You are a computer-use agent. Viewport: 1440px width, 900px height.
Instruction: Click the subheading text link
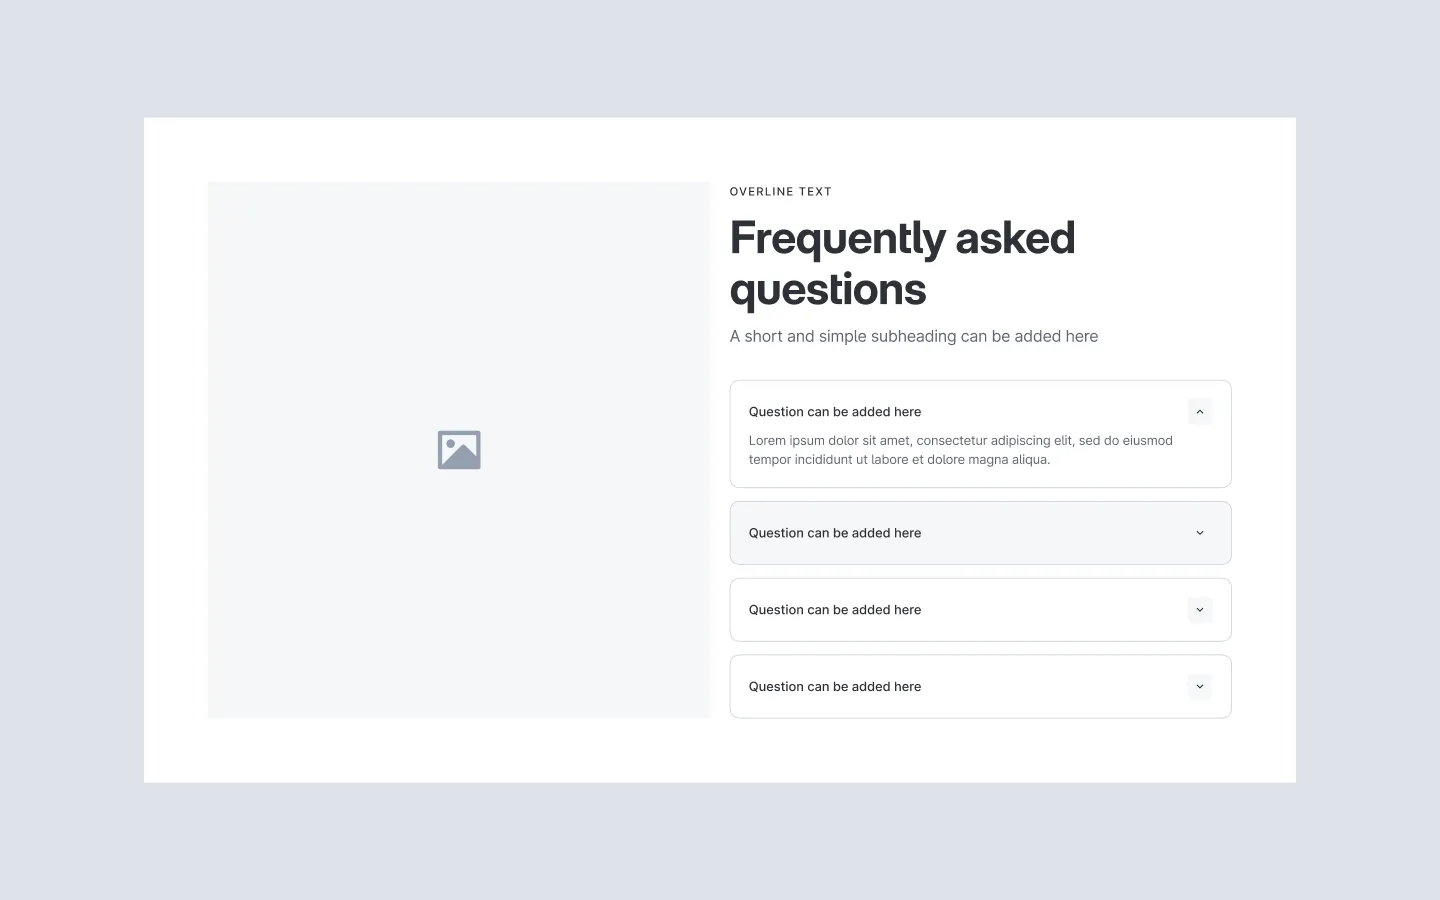pos(913,336)
